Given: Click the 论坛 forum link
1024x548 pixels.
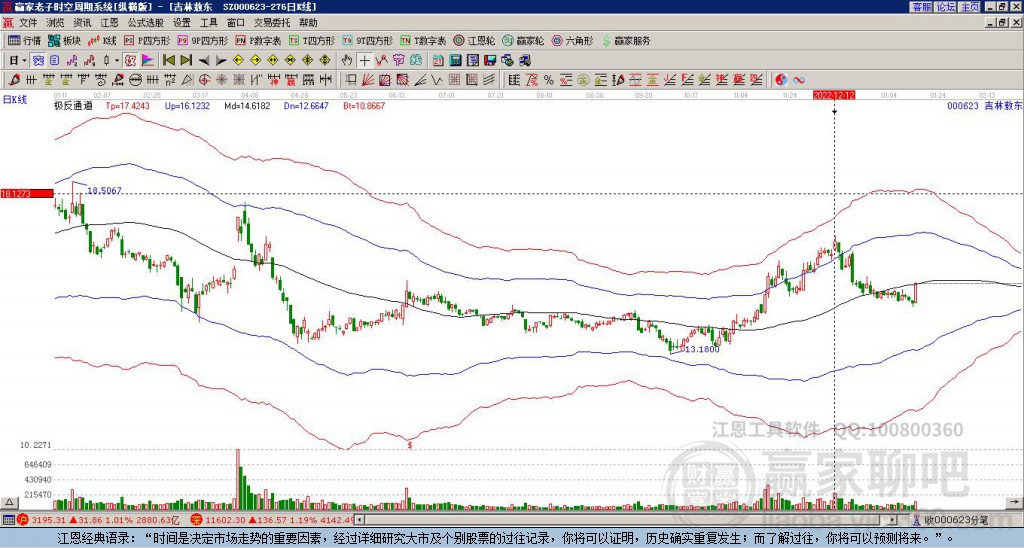Looking at the screenshot, I should (x=945, y=6).
